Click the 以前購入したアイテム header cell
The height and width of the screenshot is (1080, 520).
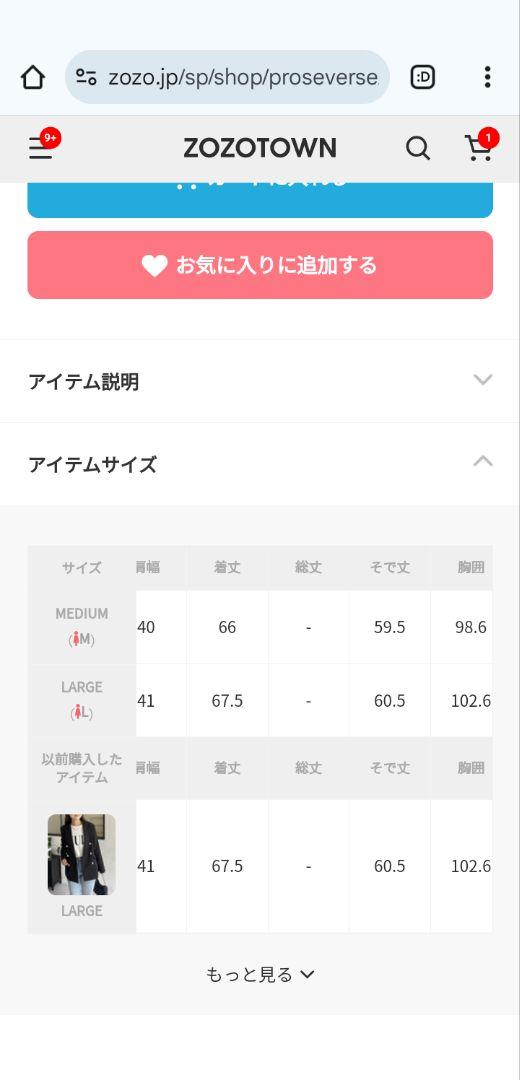[x=82, y=769]
